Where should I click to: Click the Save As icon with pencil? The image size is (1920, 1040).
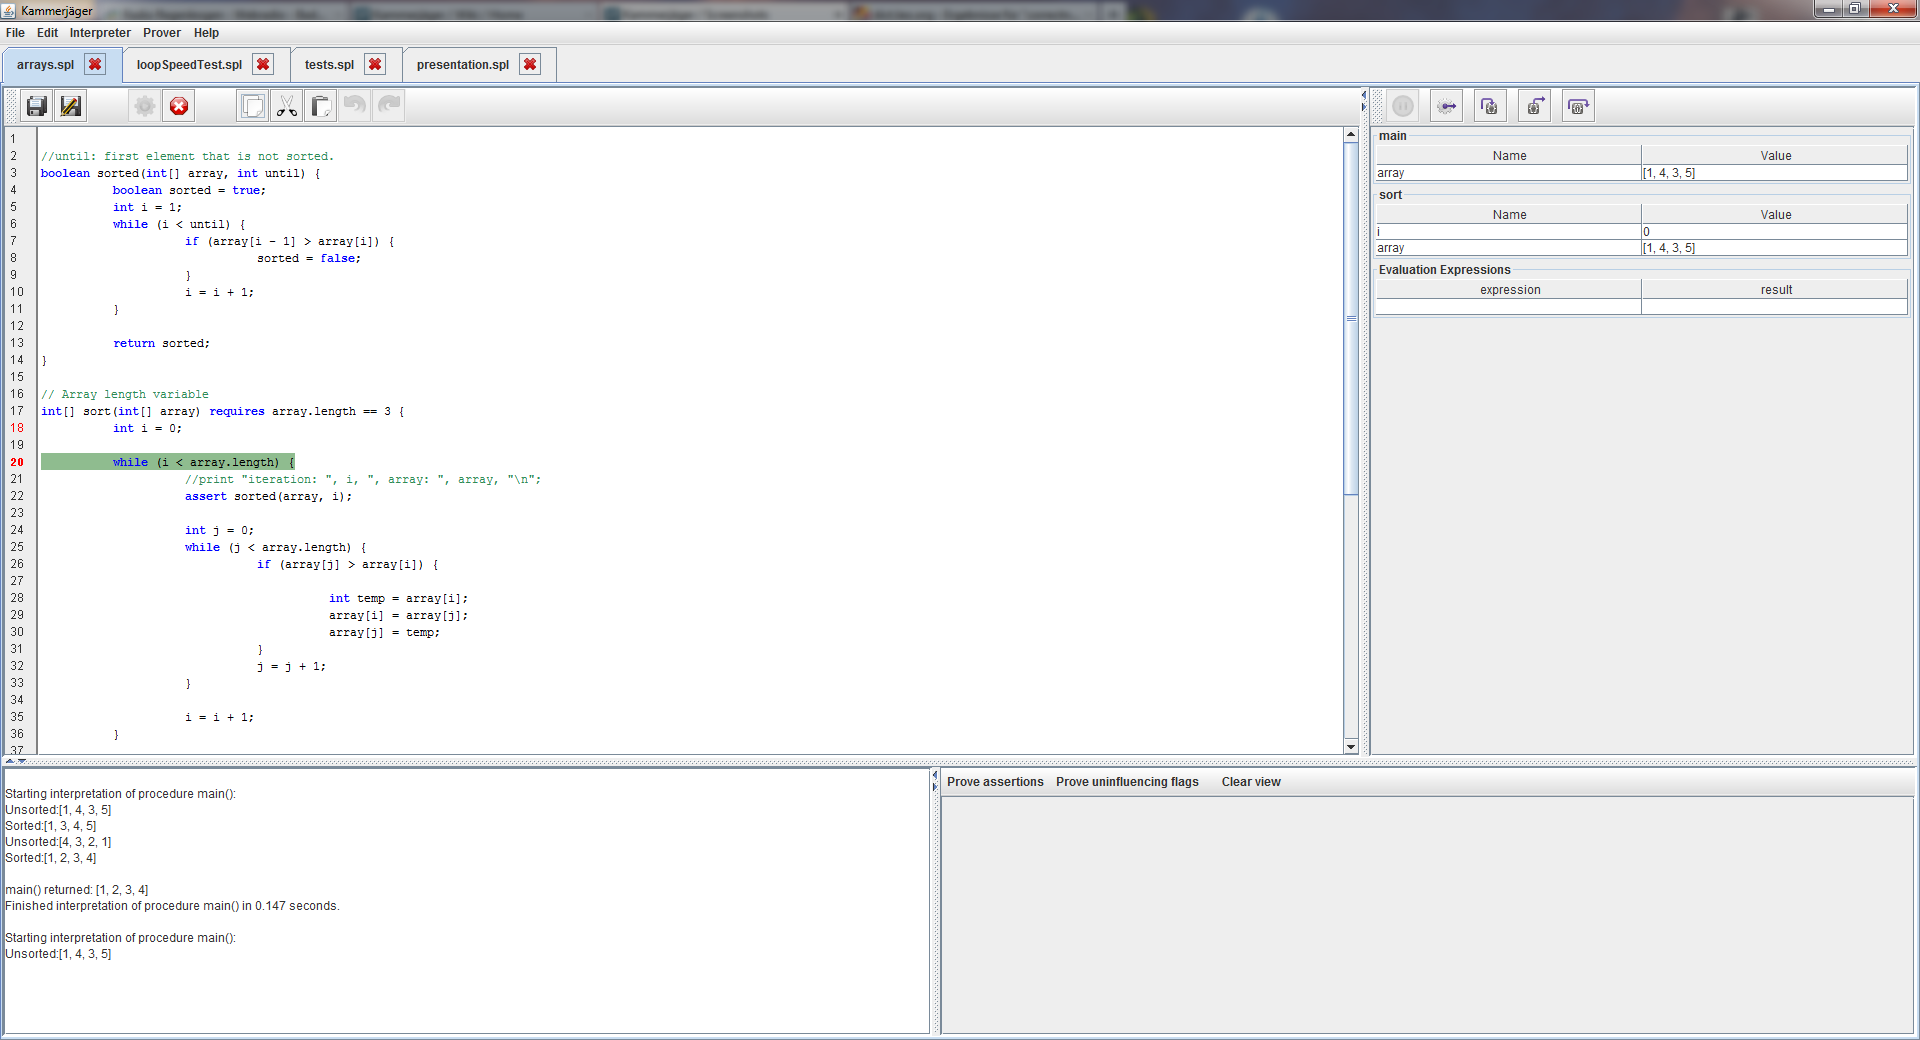(71, 106)
